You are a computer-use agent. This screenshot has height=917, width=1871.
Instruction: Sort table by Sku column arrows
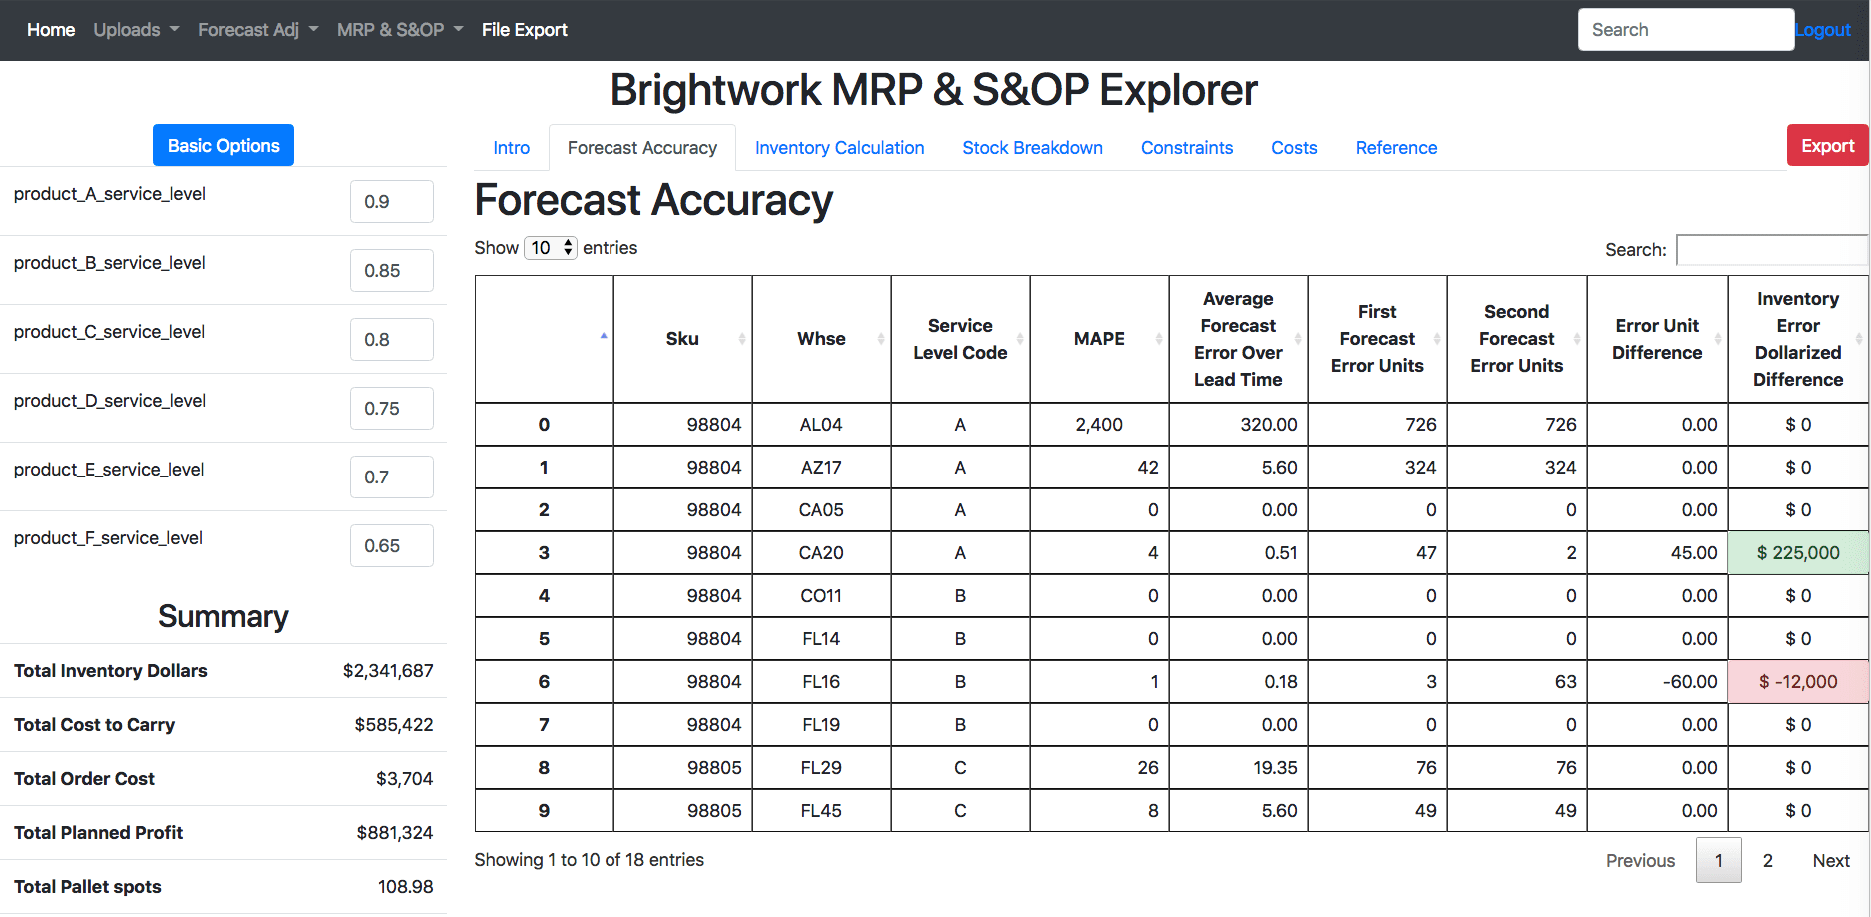click(741, 339)
